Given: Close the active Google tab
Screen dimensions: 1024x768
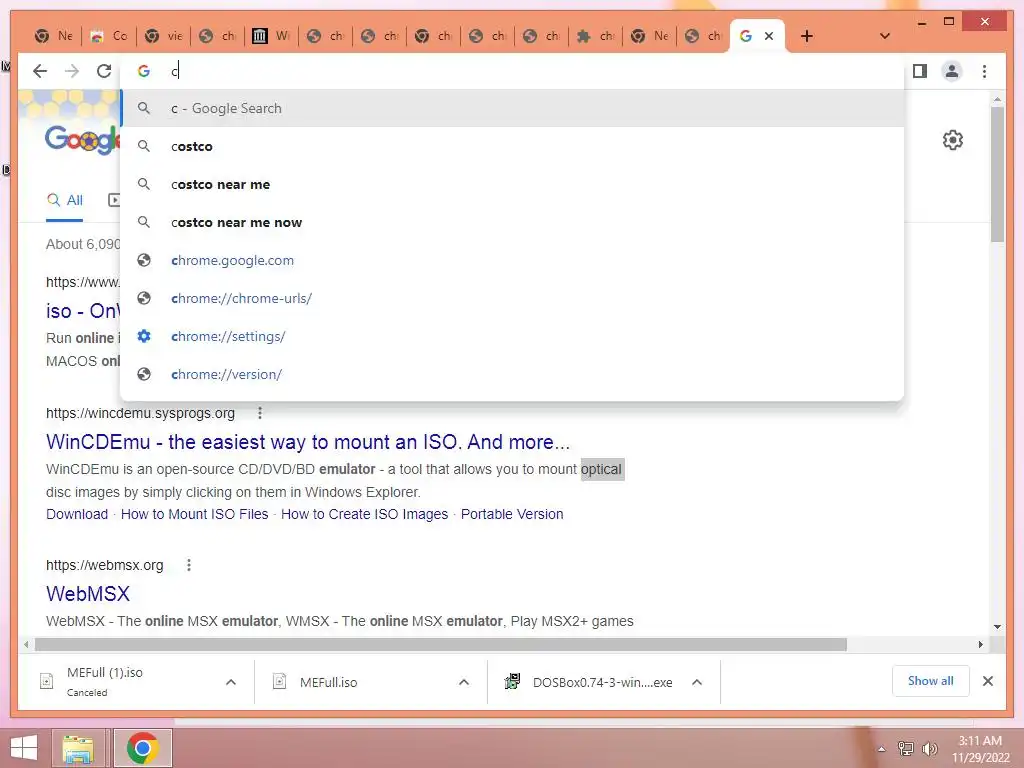Looking at the screenshot, I should (769, 36).
